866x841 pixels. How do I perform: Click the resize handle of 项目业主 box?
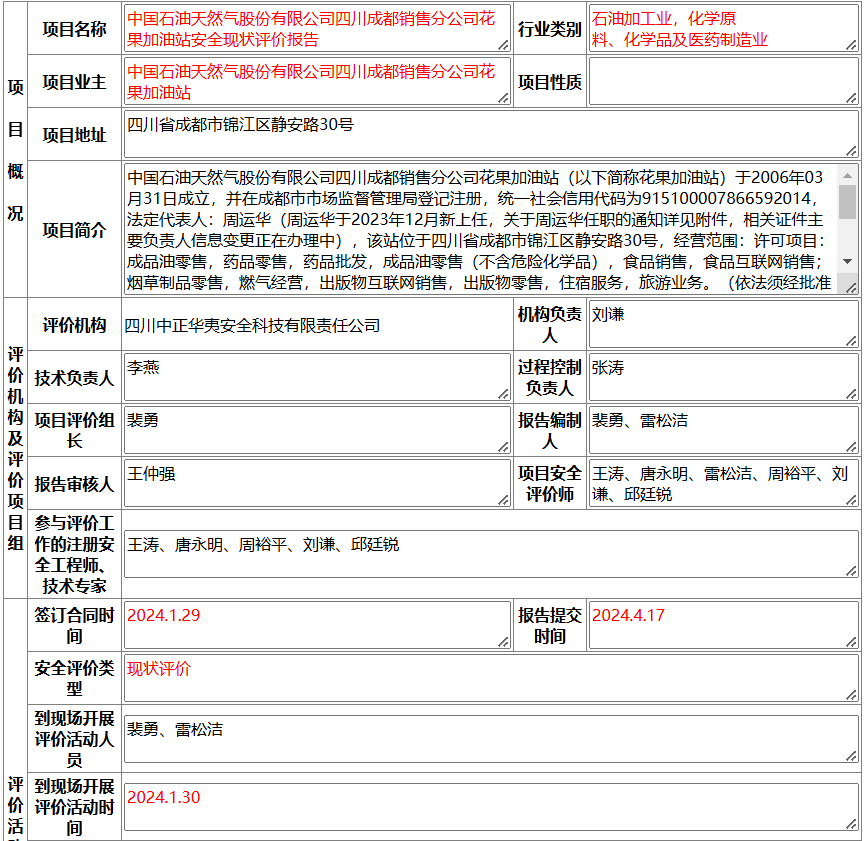pyautogui.click(x=504, y=98)
